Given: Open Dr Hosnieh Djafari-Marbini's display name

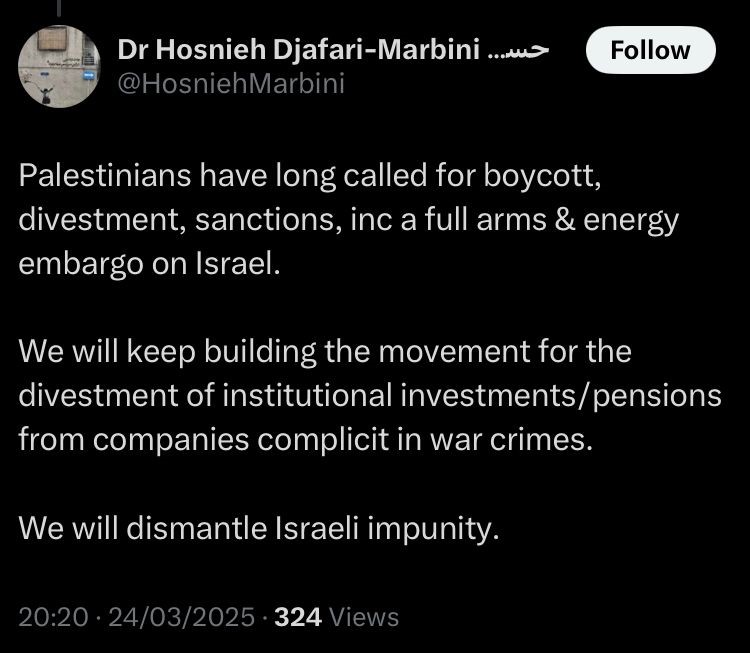Looking at the screenshot, I should coord(298,50).
